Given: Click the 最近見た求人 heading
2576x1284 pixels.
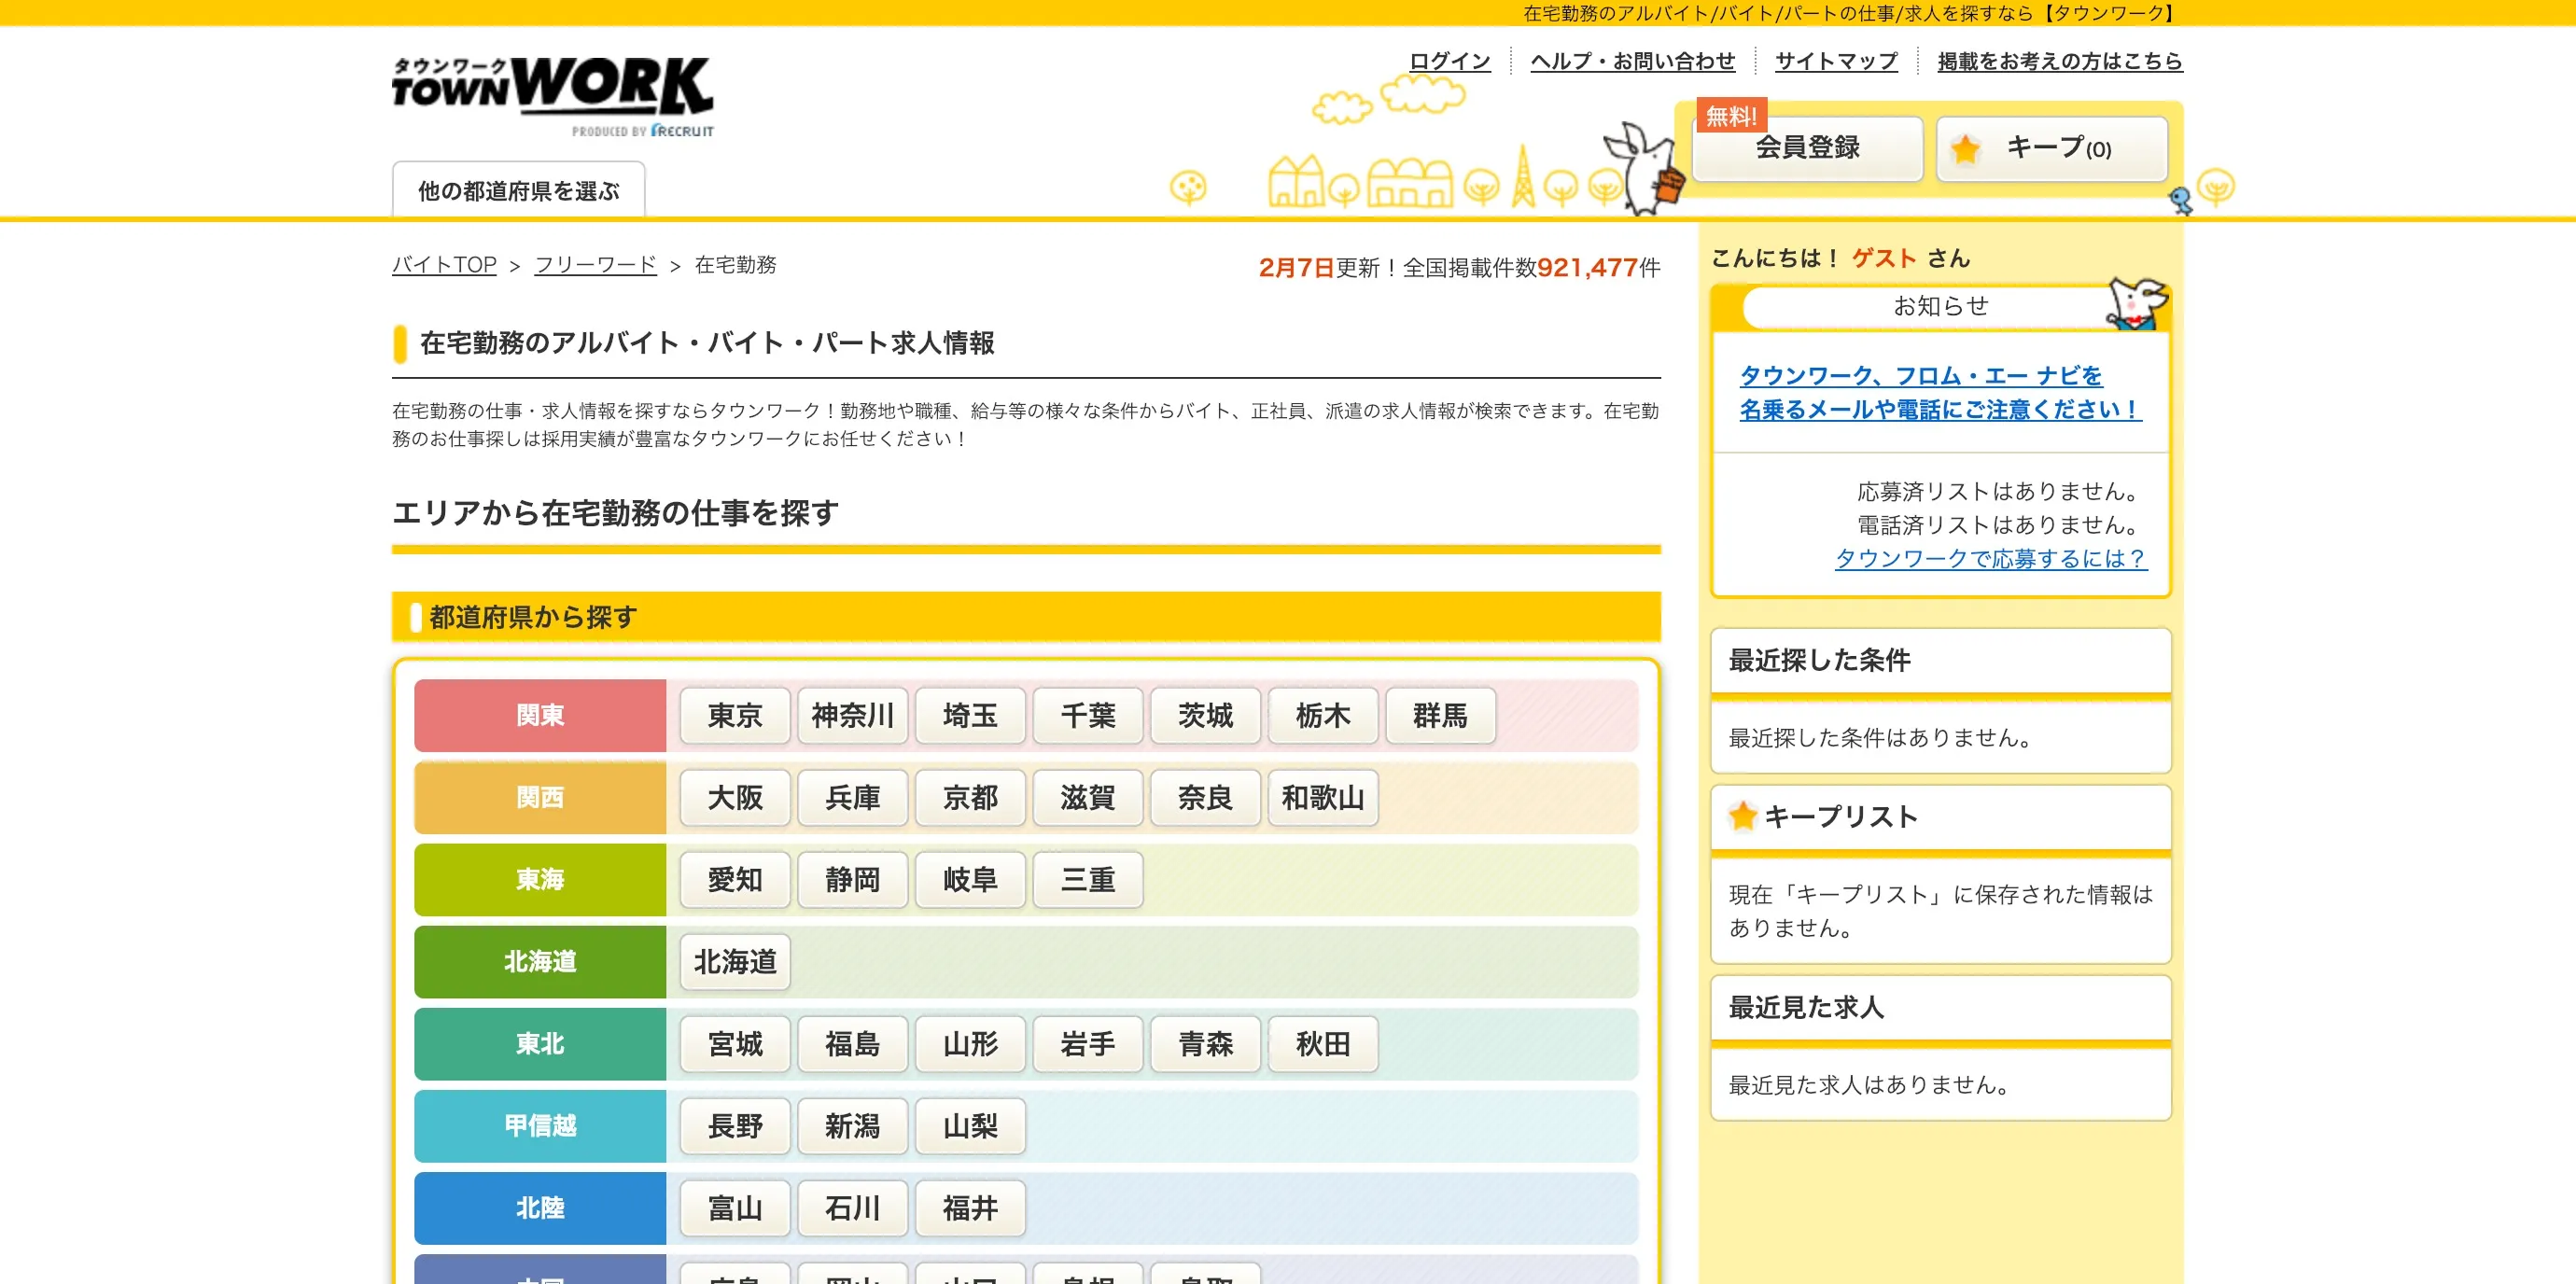Looking at the screenshot, I should pos(1806,1007).
